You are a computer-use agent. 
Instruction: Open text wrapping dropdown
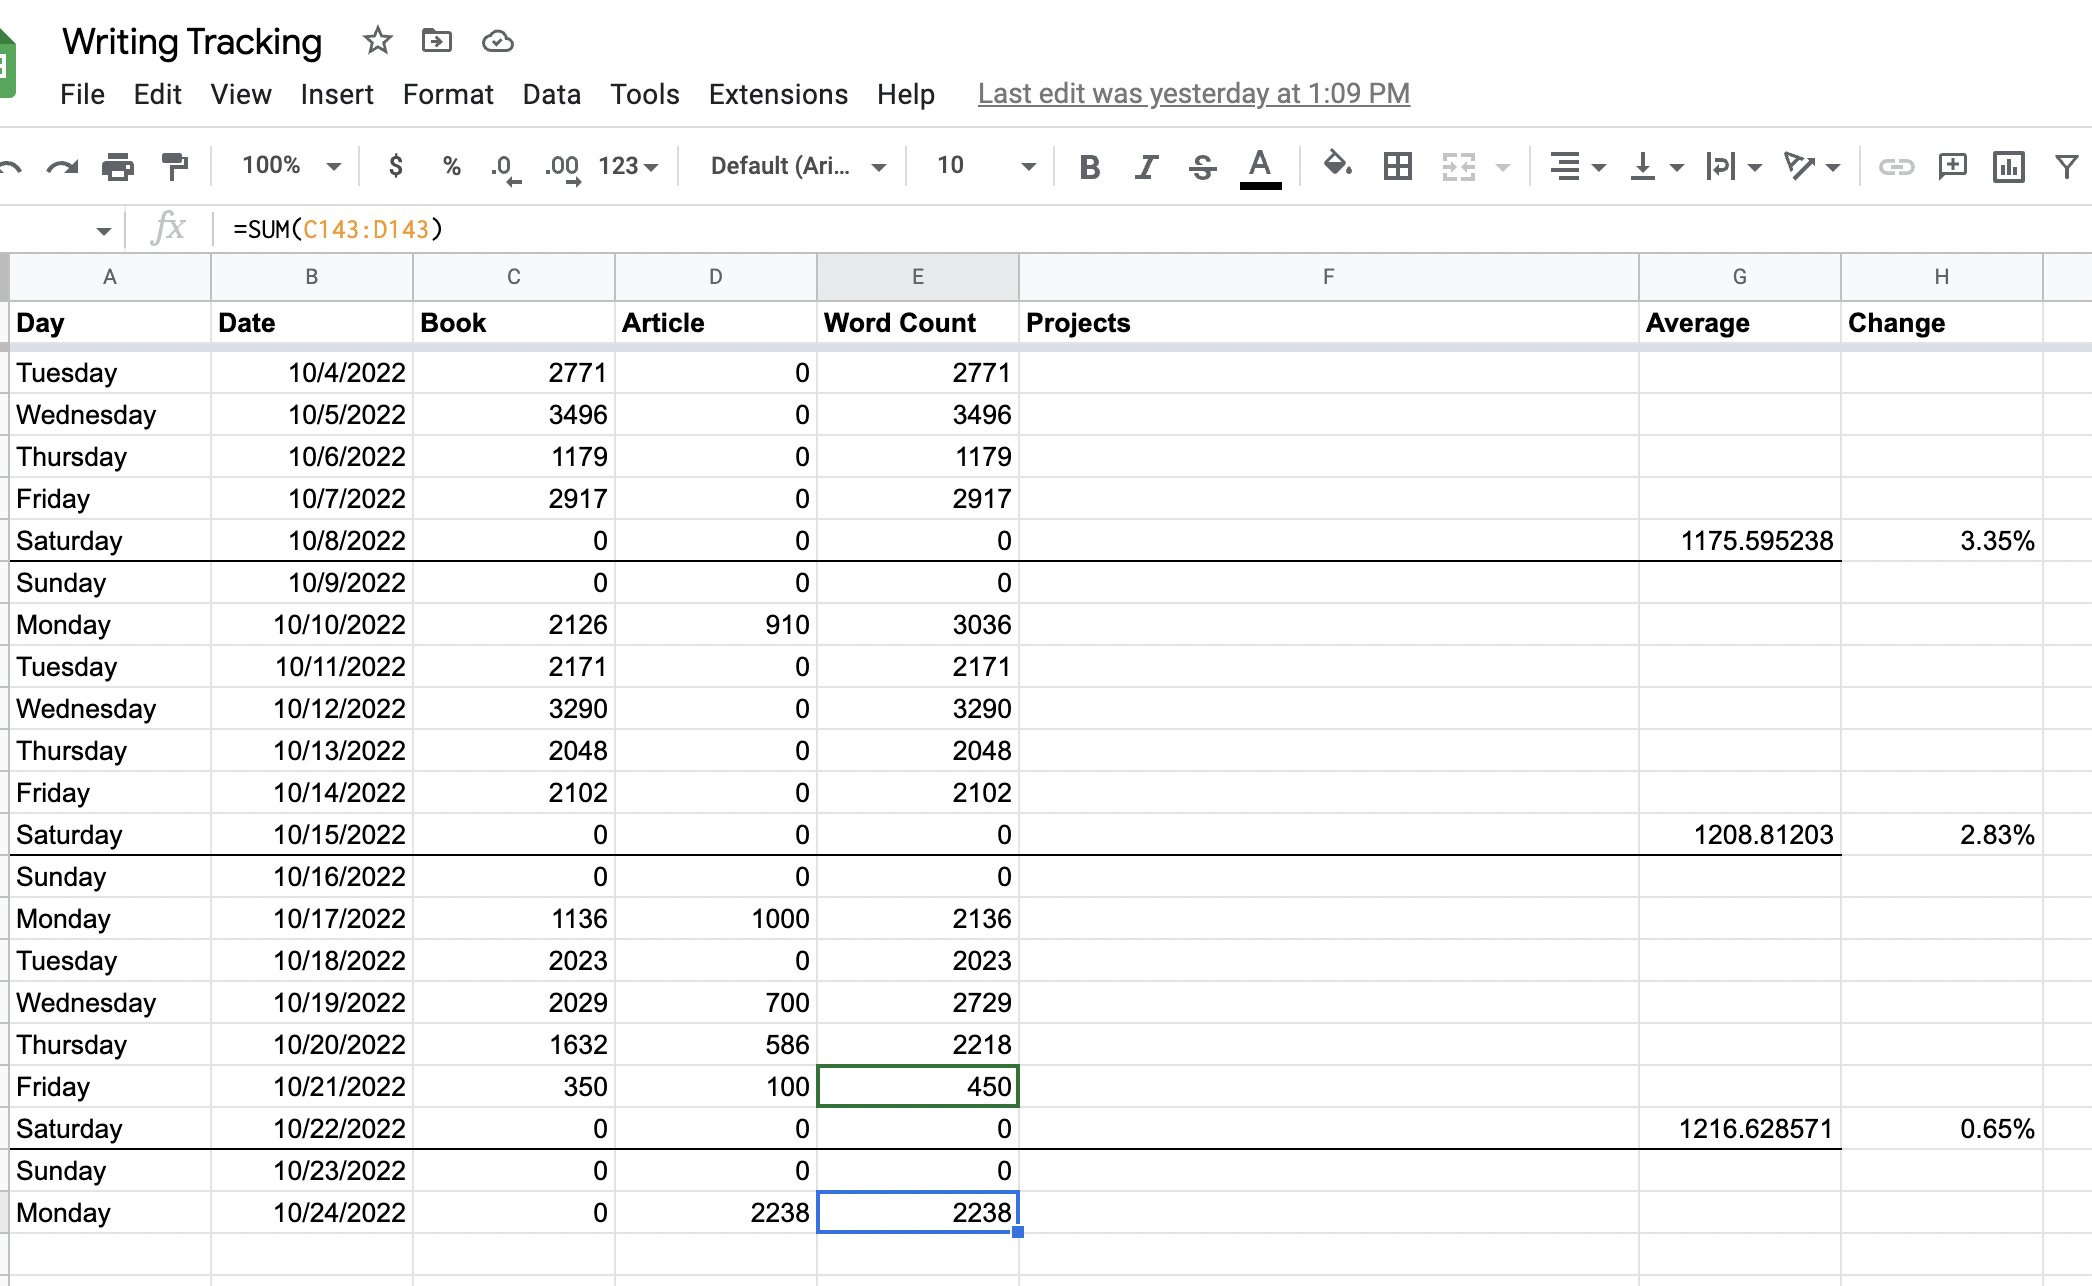click(1734, 166)
